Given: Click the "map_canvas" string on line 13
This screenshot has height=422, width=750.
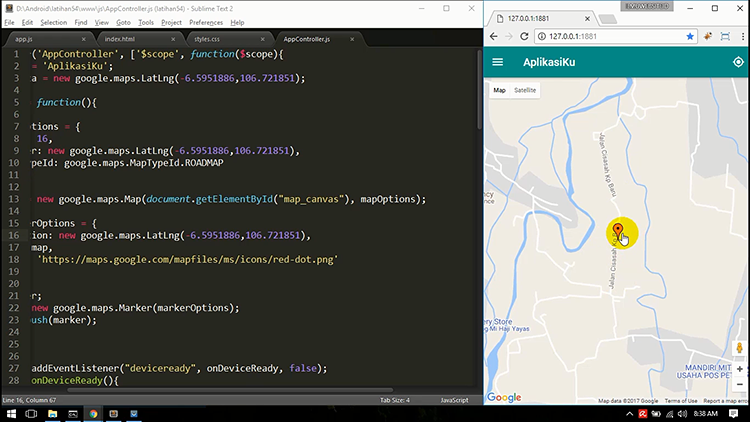Looking at the screenshot, I should click(x=311, y=199).
